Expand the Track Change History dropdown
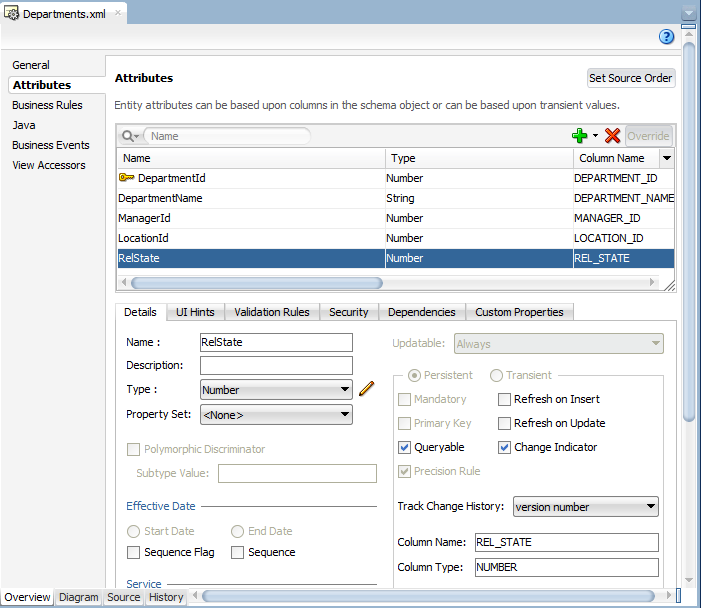 (585, 507)
